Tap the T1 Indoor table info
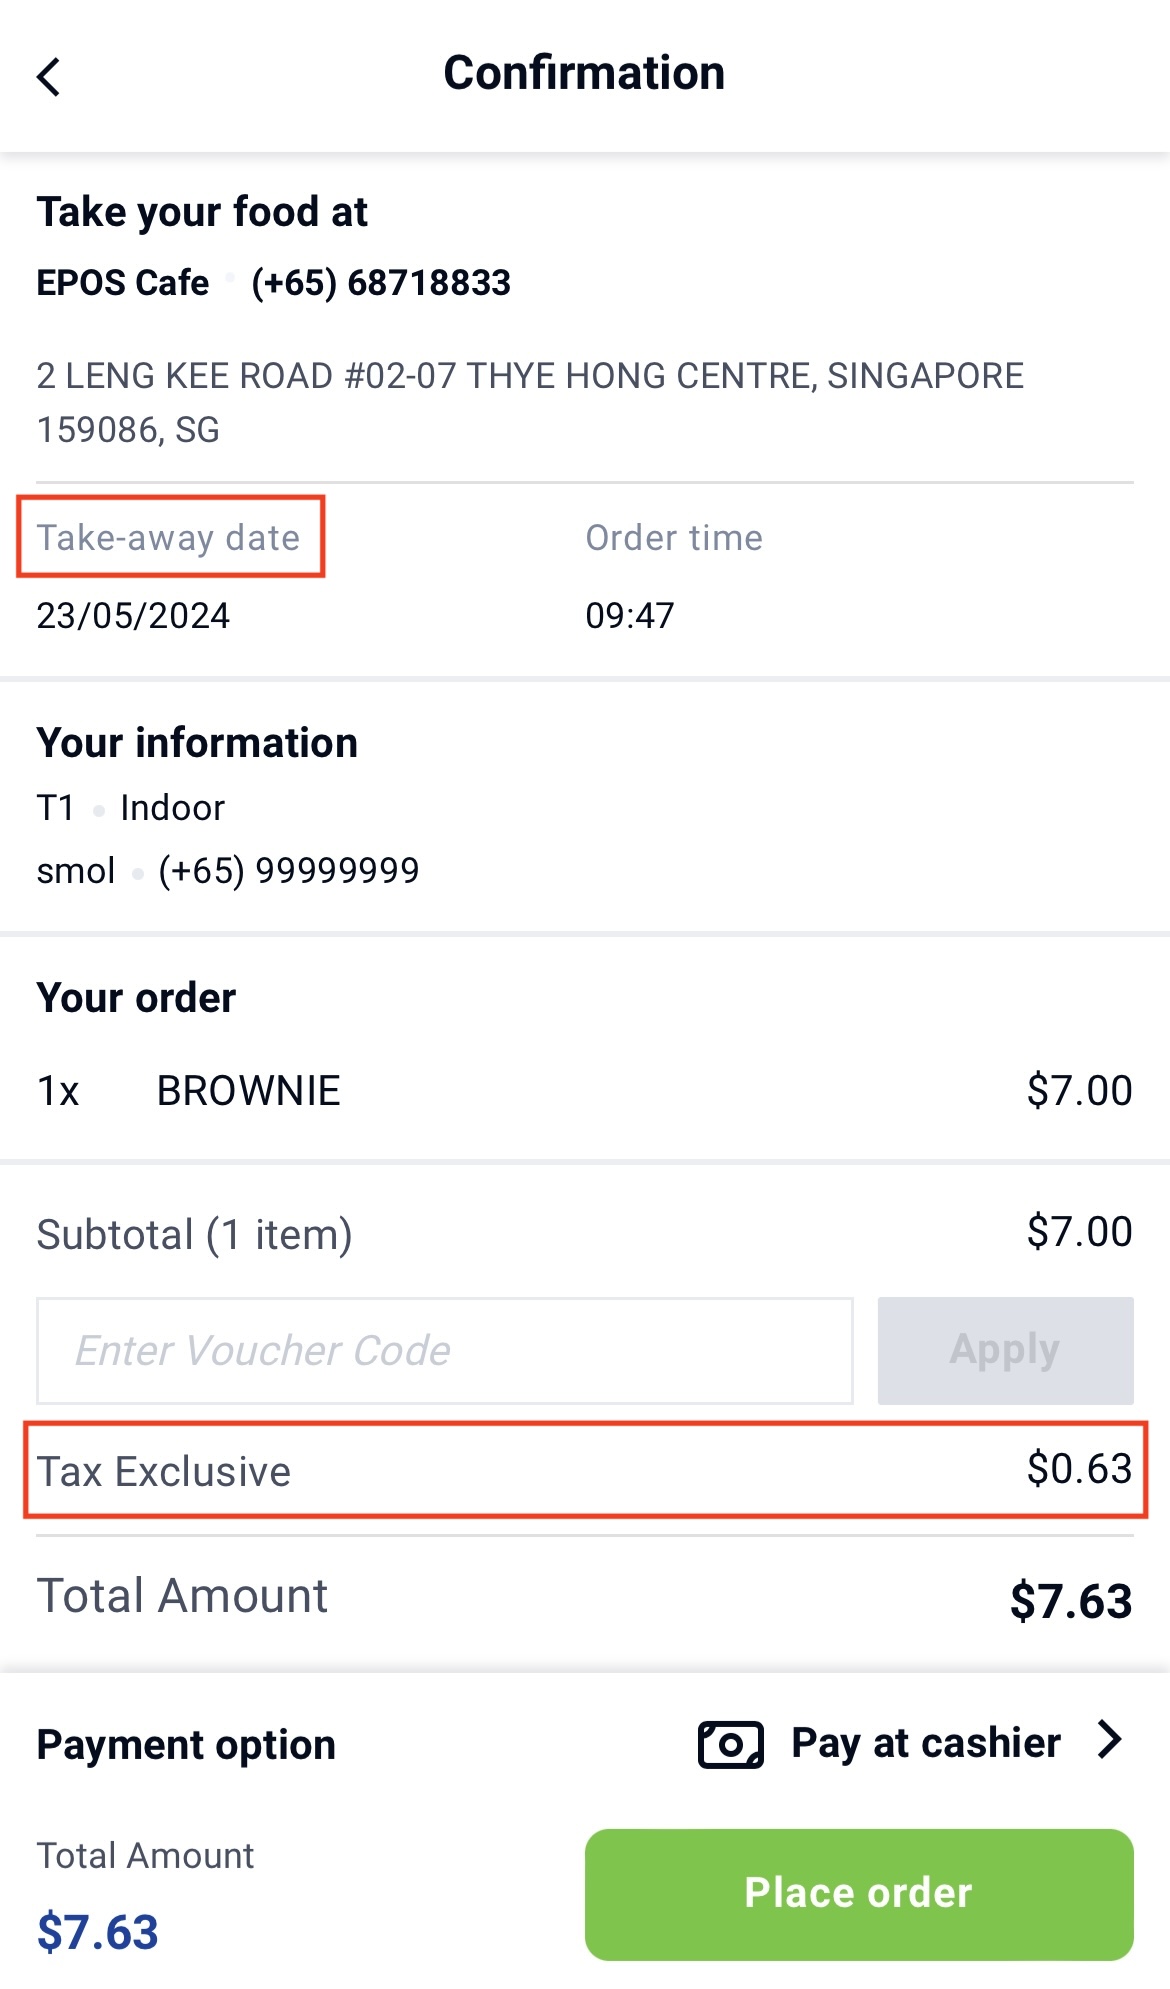 click(131, 808)
